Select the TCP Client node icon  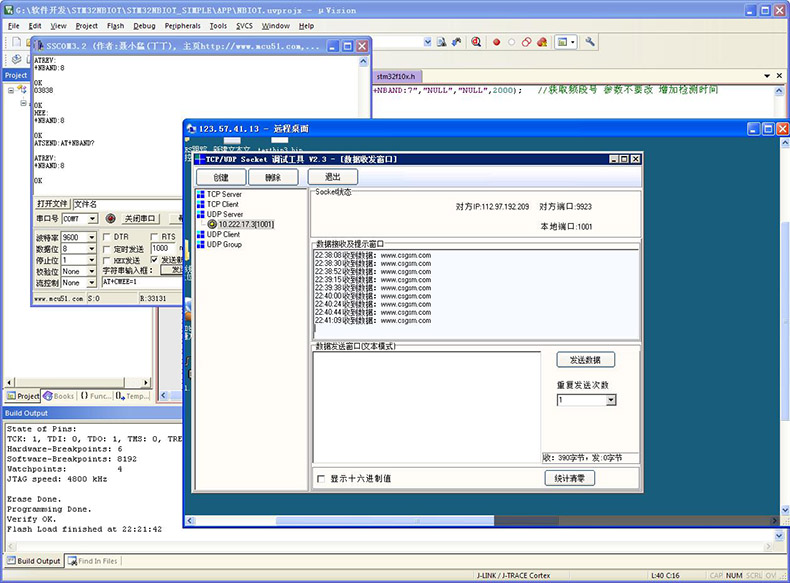coord(201,205)
